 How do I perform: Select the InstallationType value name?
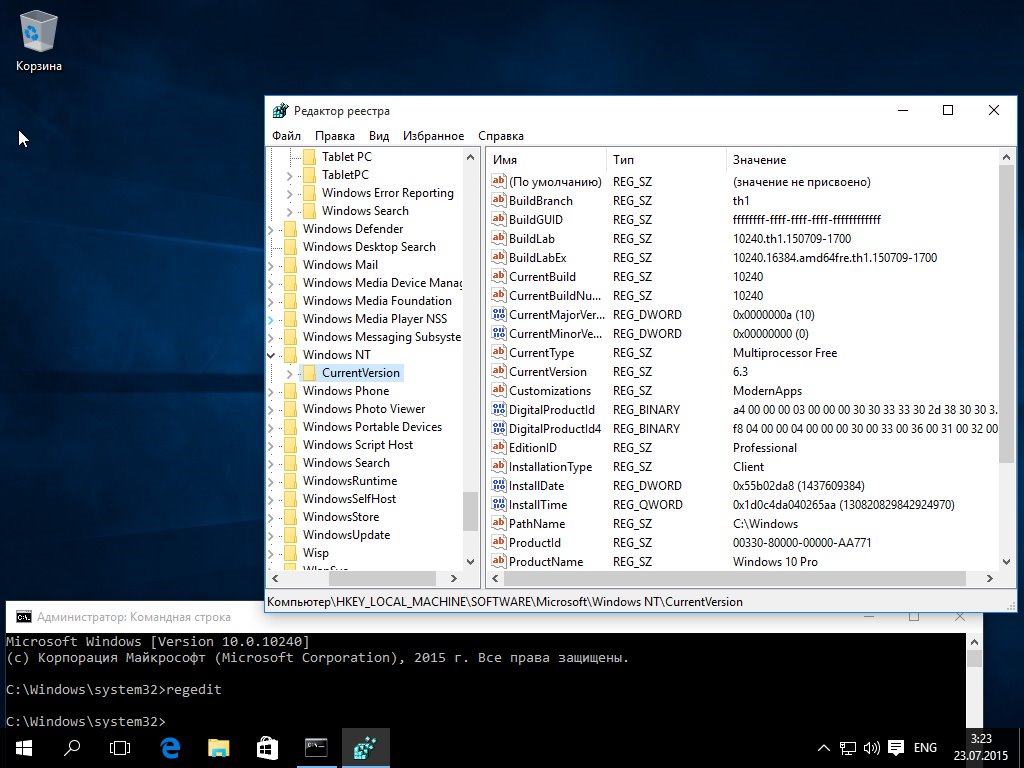551,466
